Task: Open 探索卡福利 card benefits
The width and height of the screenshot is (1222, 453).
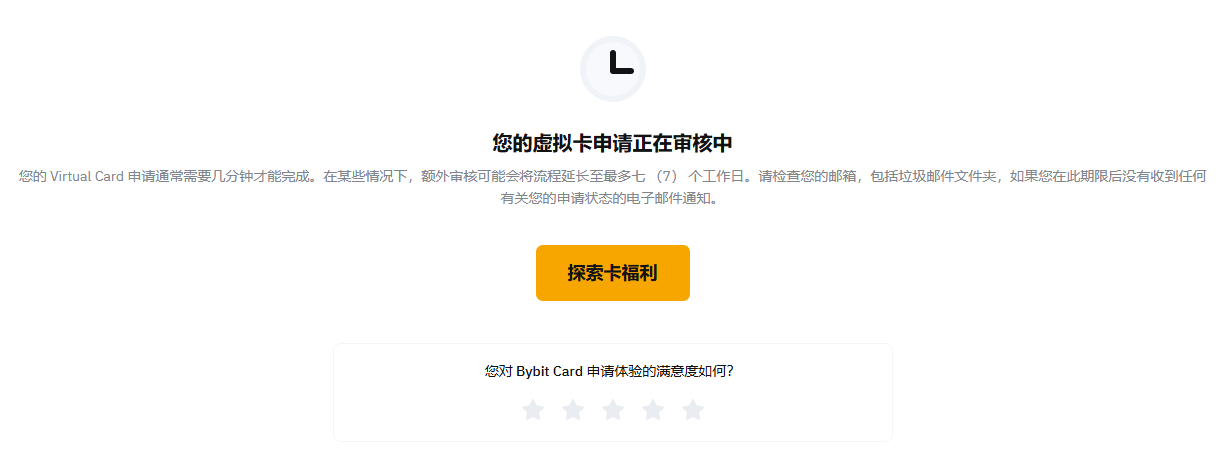Action: [x=613, y=273]
